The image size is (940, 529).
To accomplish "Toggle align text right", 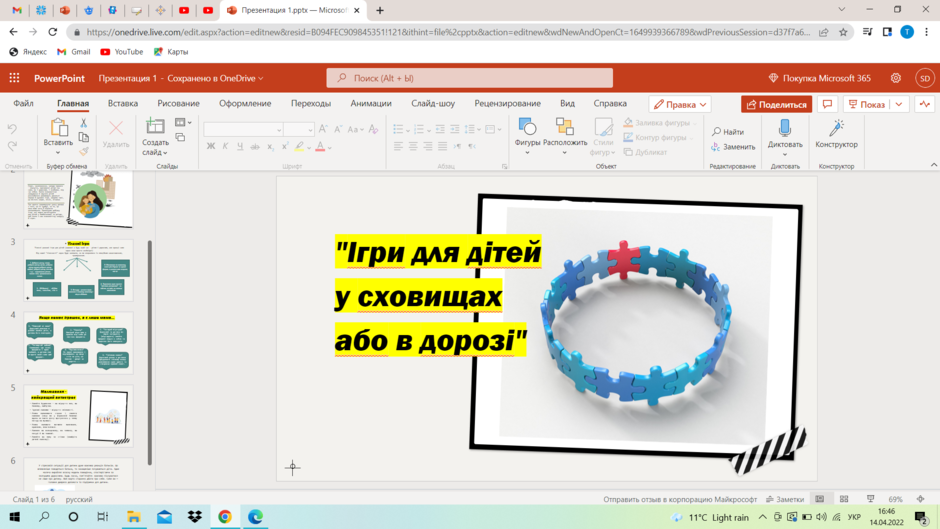I will (x=427, y=146).
